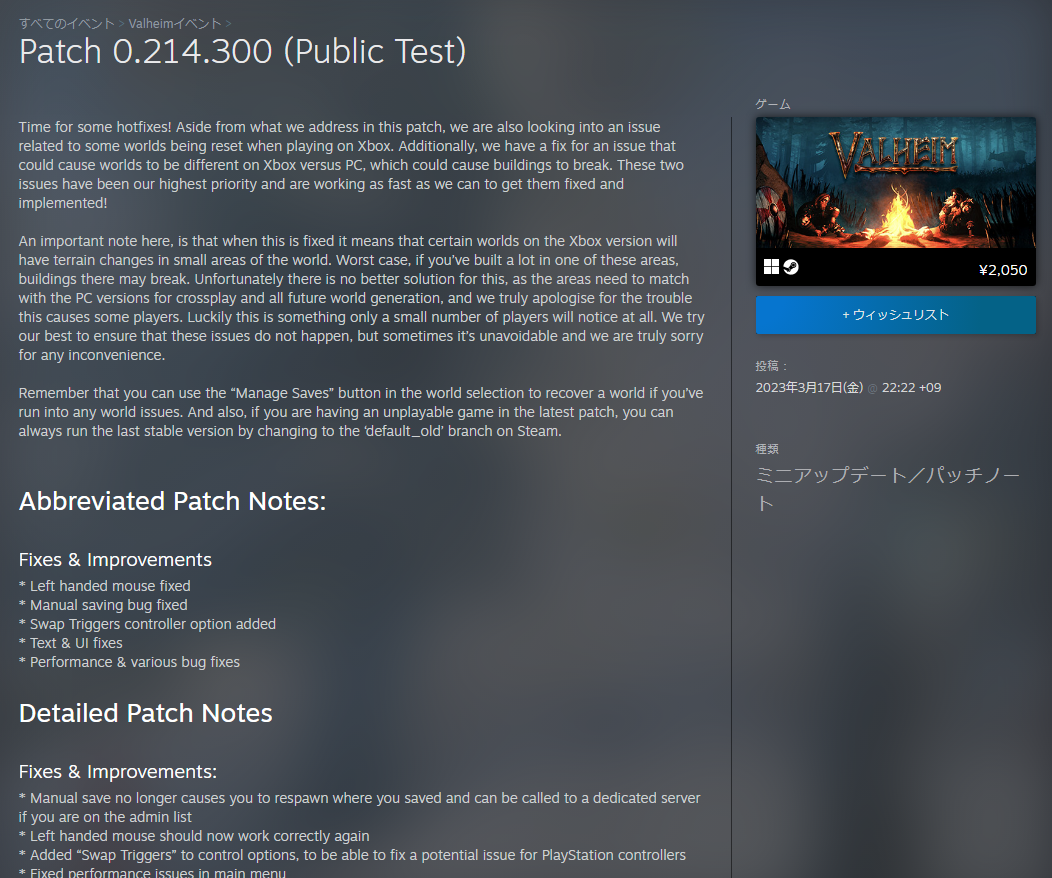Image resolution: width=1052 pixels, height=878 pixels.
Task: Click the Patch 0.214.300 (Public Test) title
Action: coord(243,52)
